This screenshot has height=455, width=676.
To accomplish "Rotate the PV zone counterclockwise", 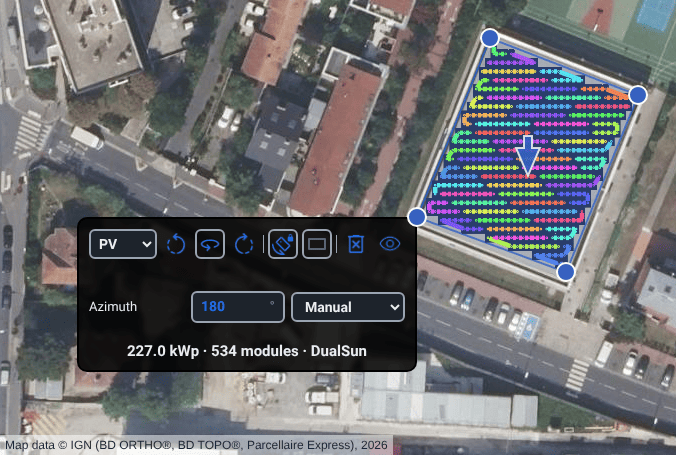I will tap(176, 244).
